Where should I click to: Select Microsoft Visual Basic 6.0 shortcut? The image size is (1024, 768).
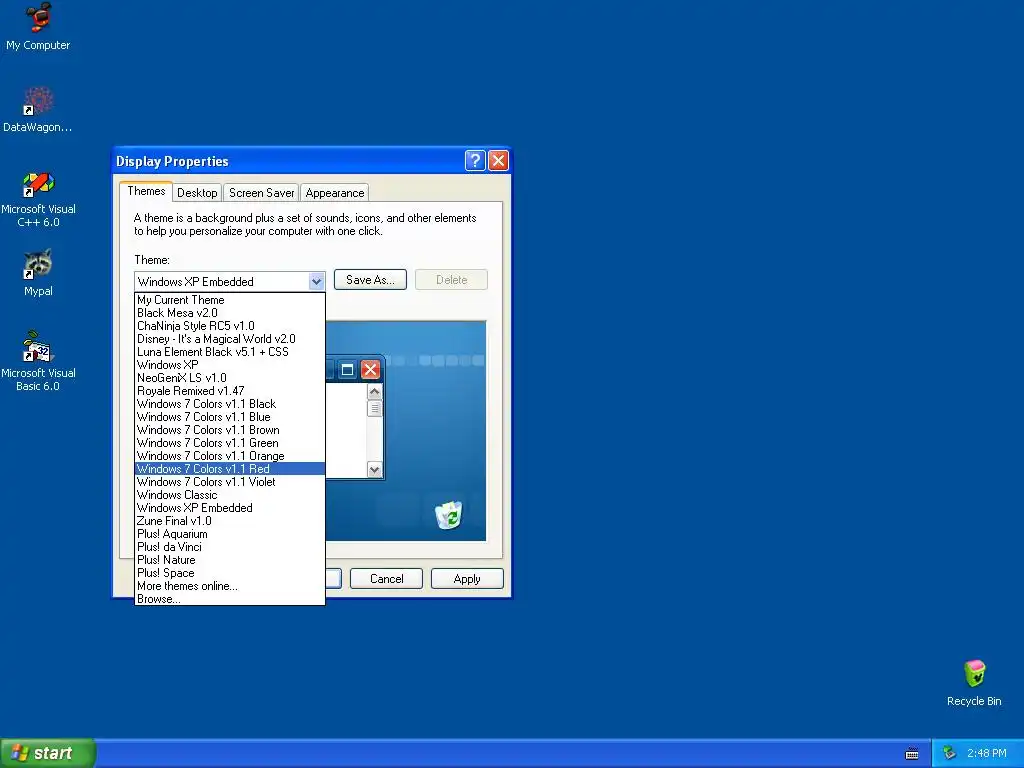click(x=38, y=361)
